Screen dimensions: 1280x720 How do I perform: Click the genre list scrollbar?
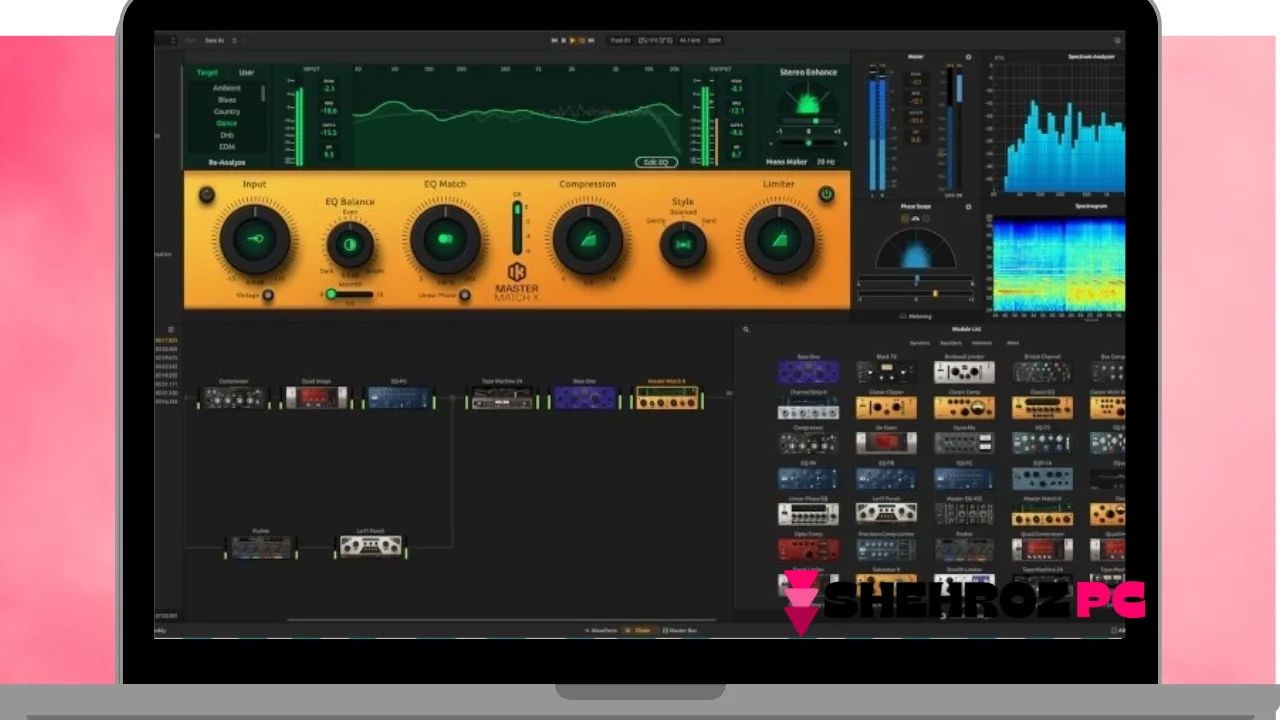click(265, 93)
